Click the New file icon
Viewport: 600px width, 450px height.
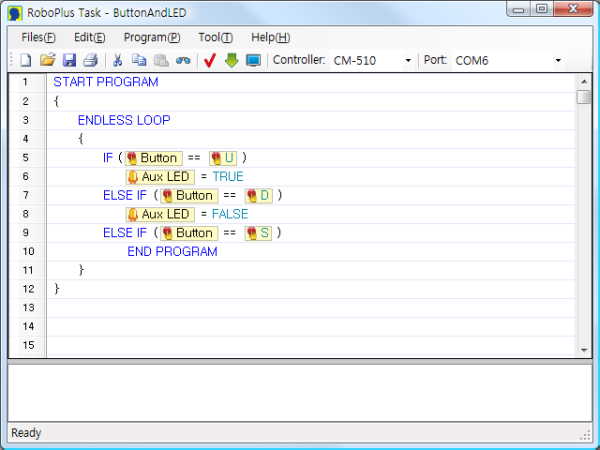[x=27, y=60]
